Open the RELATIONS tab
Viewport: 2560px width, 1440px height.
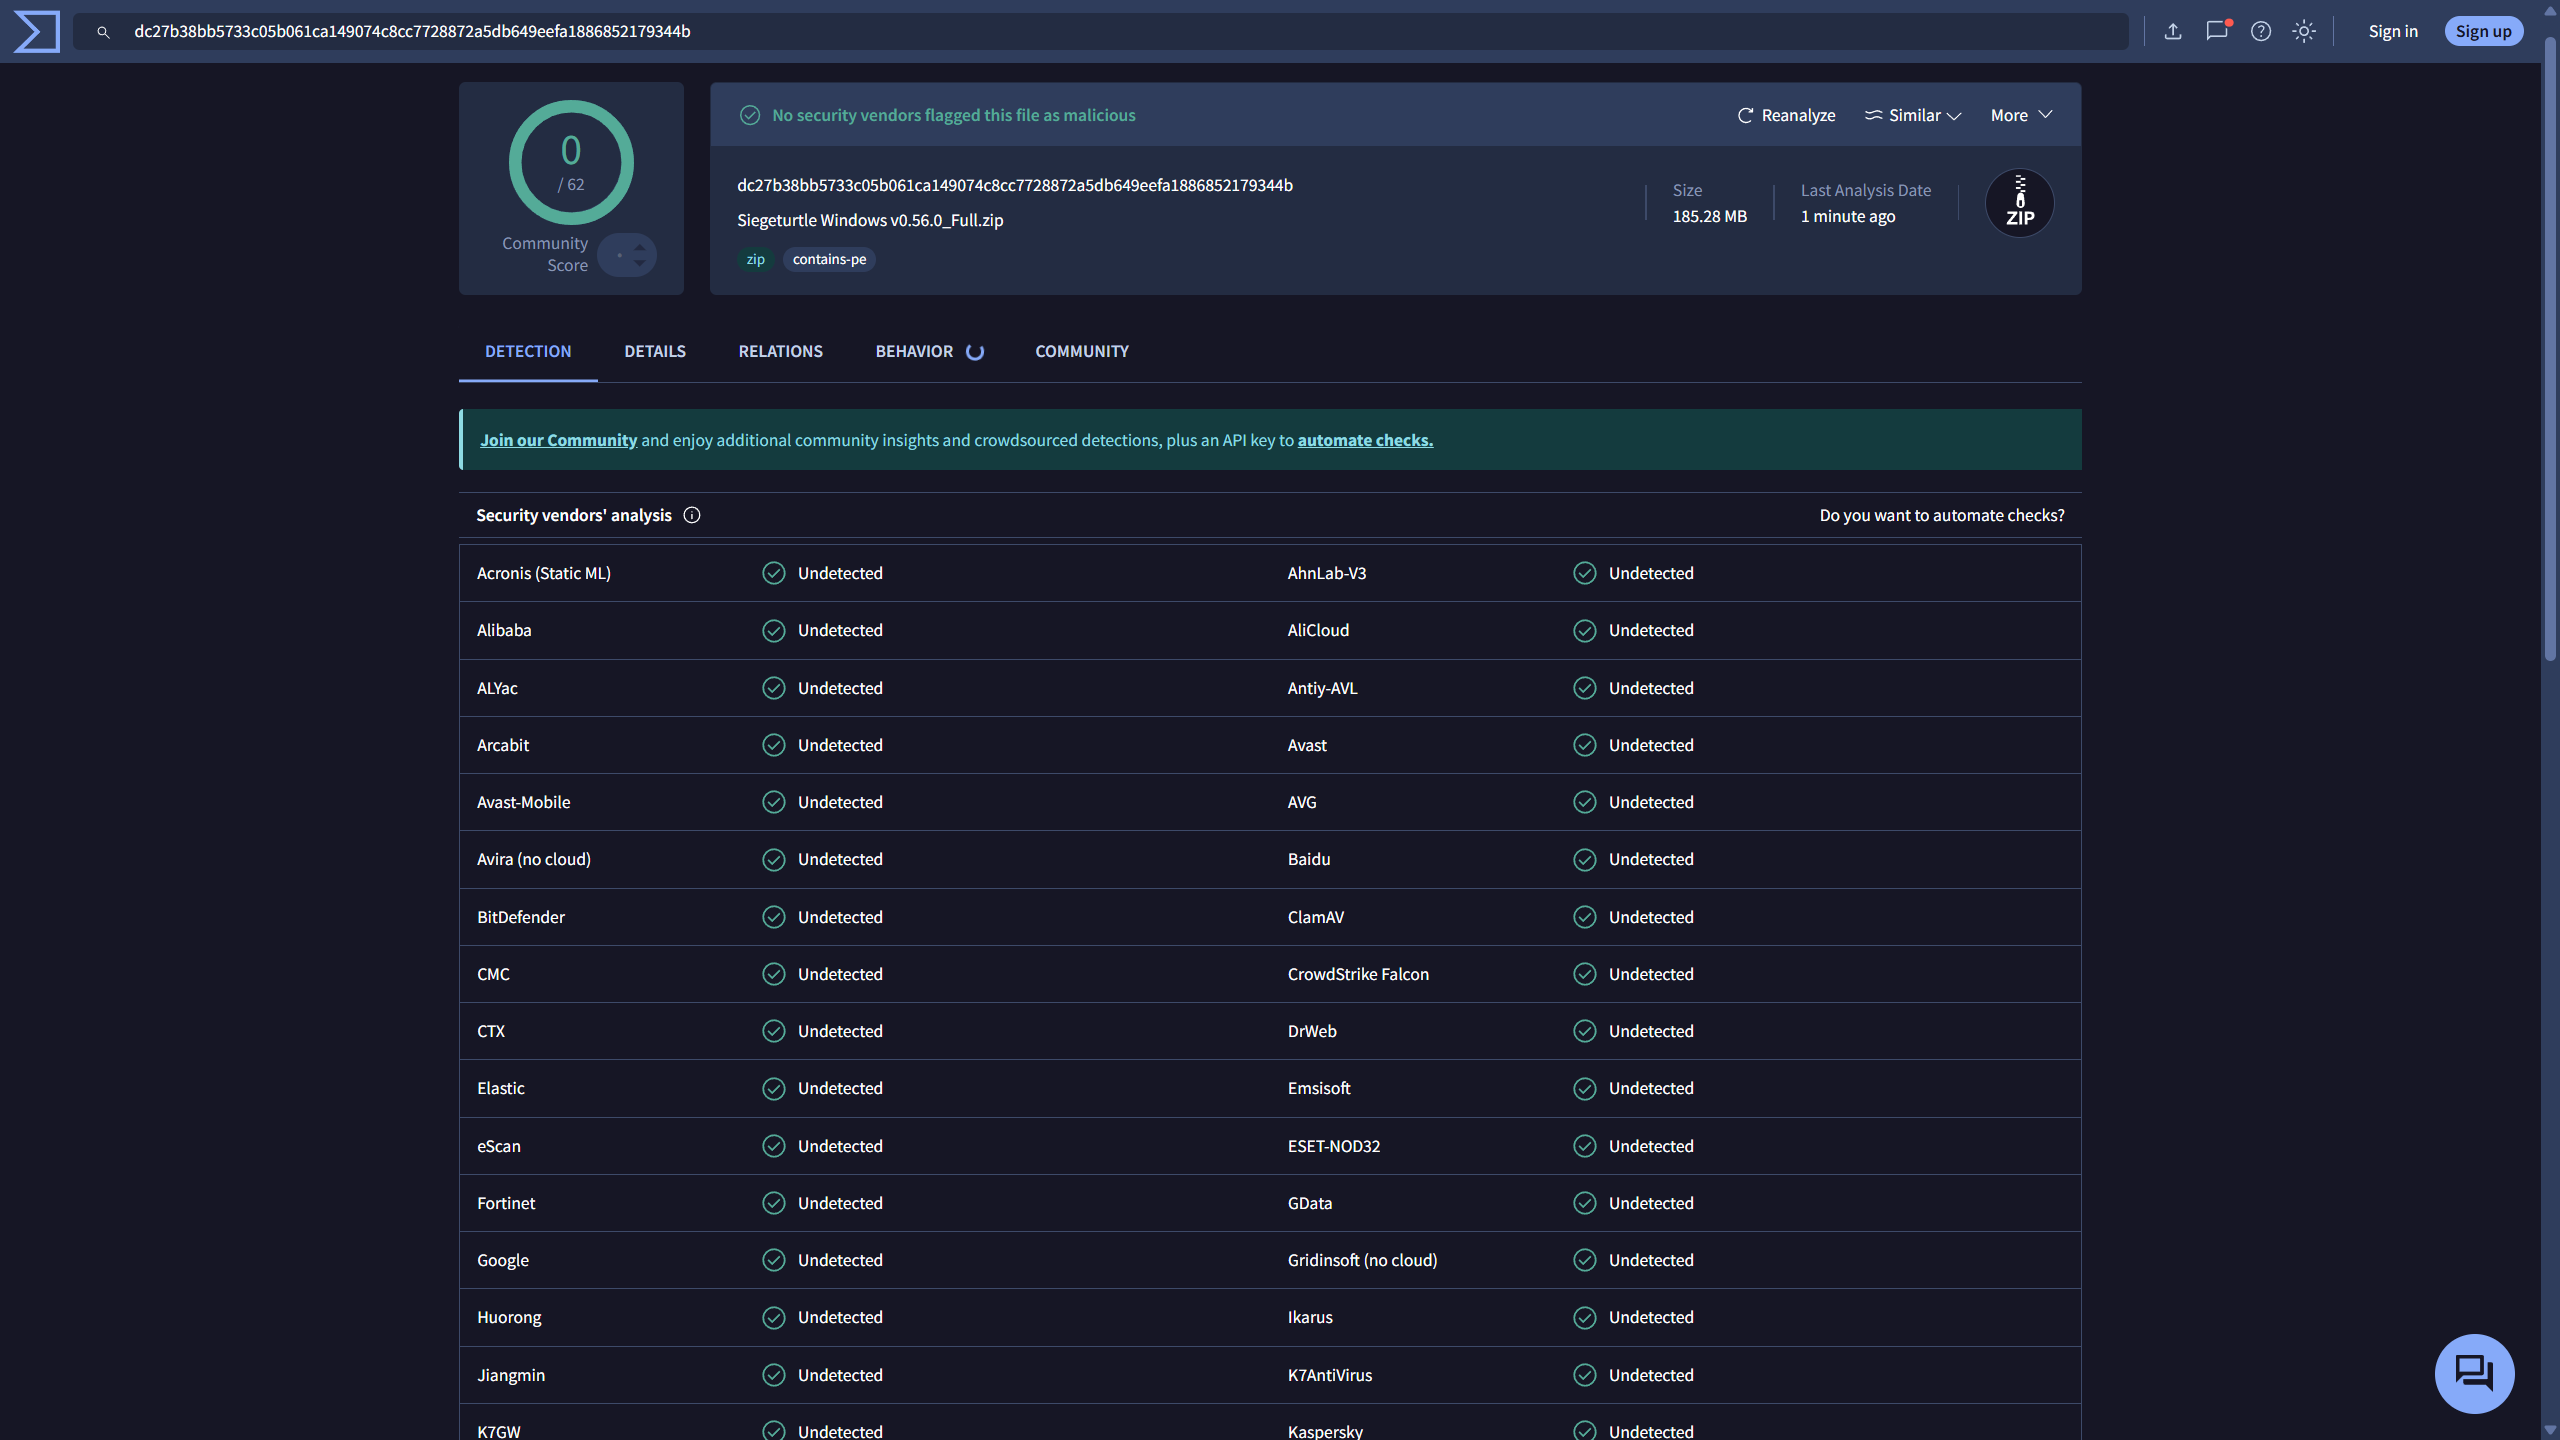pyautogui.click(x=780, y=351)
